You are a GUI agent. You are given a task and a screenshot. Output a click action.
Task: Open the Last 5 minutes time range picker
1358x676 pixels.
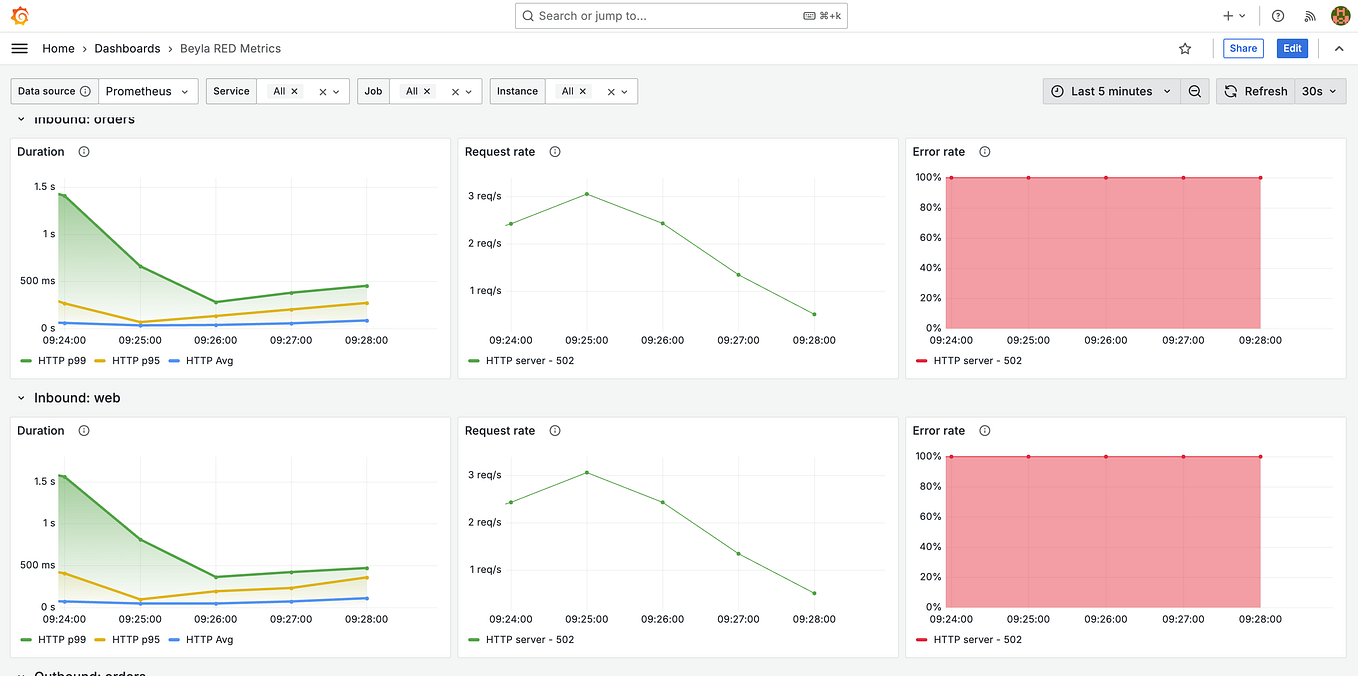point(1111,91)
